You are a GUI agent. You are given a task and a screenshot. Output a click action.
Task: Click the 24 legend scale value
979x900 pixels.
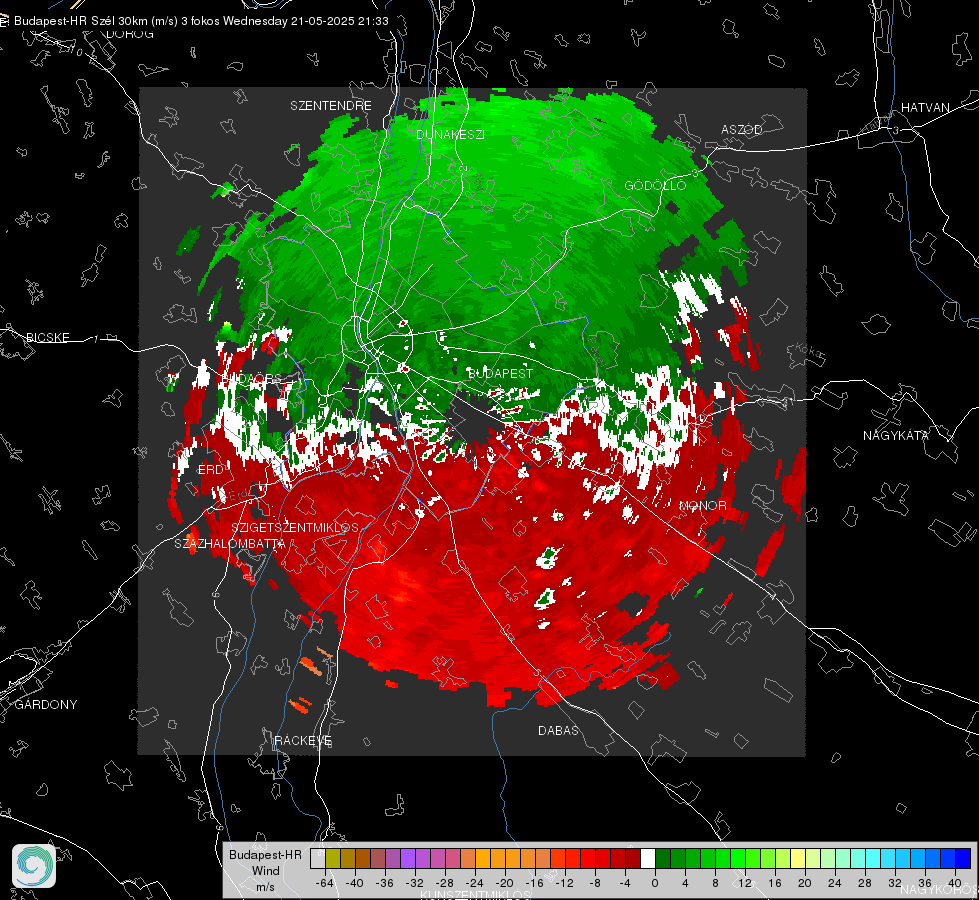click(x=835, y=883)
